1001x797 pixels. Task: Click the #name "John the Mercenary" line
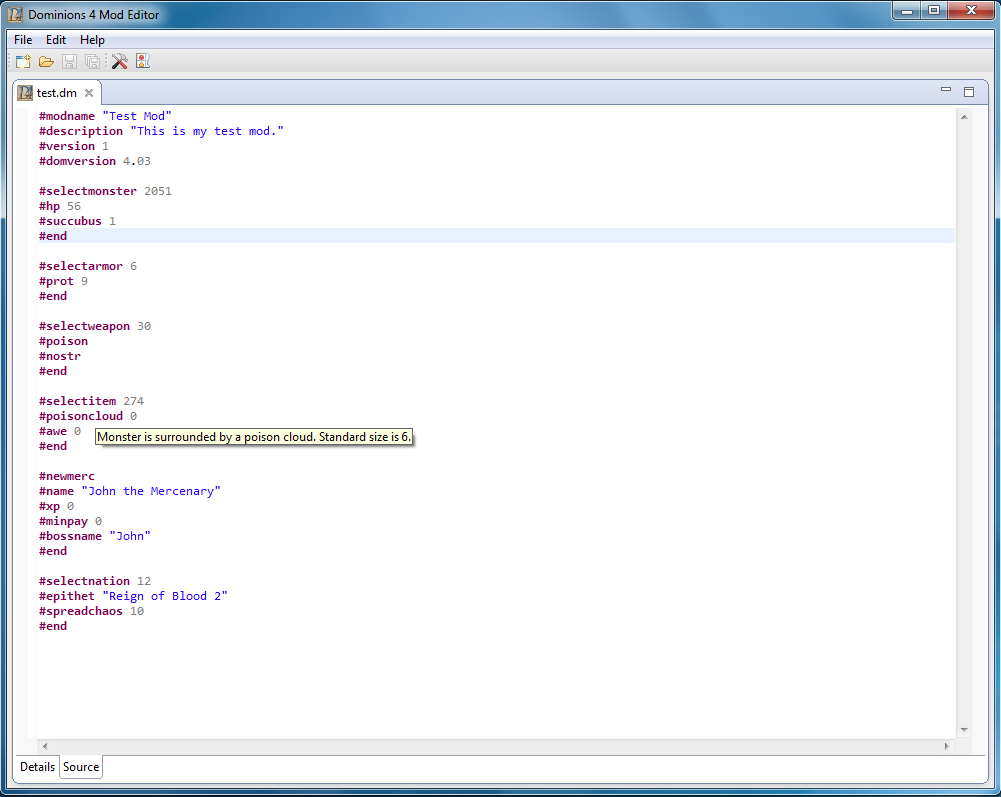coord(130,491)
